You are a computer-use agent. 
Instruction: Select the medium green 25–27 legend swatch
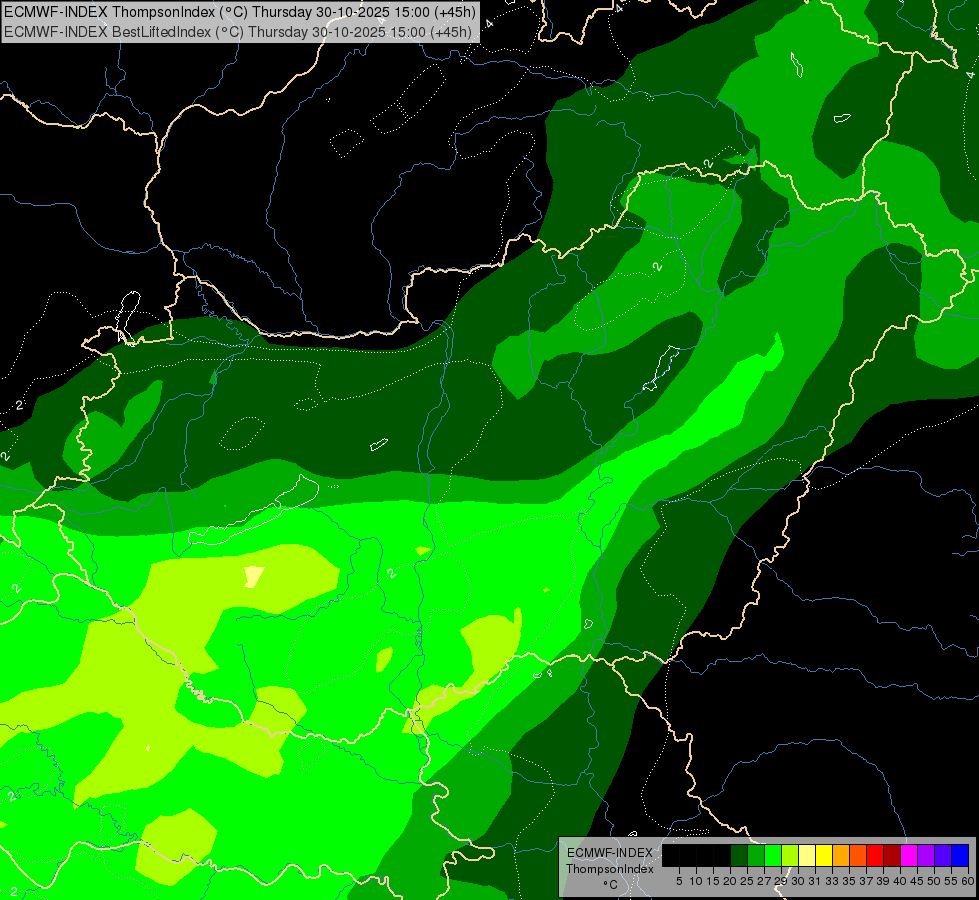pyautogui.click(x=755, y=855)
